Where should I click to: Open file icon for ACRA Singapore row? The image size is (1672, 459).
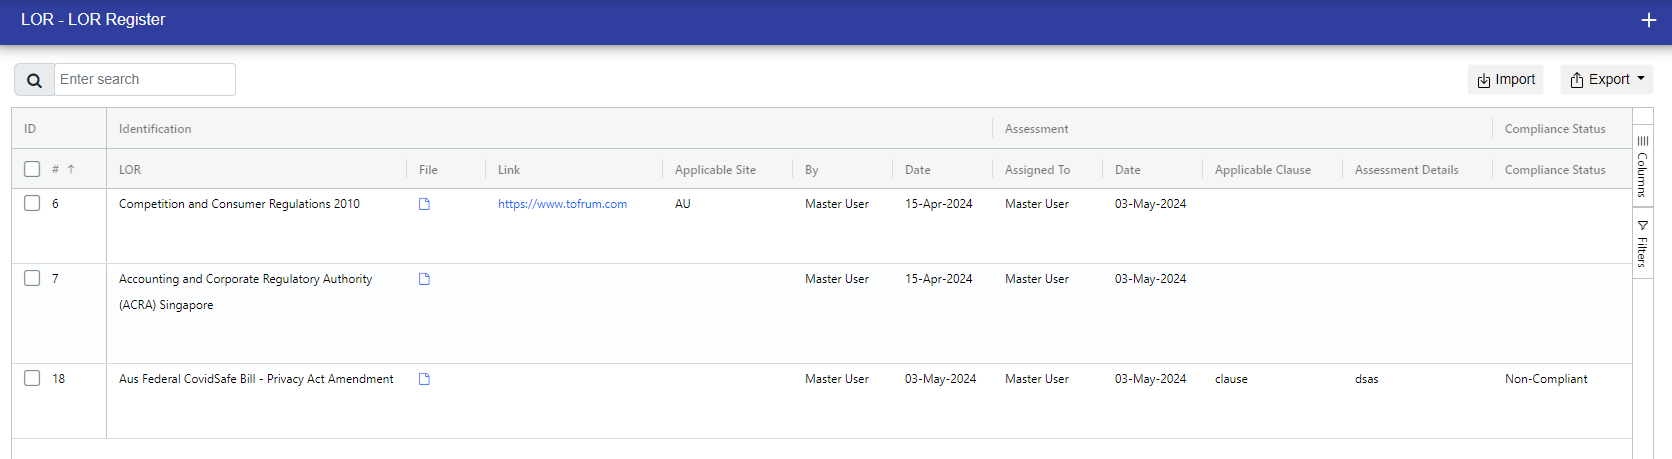click(x=424, y=279)
